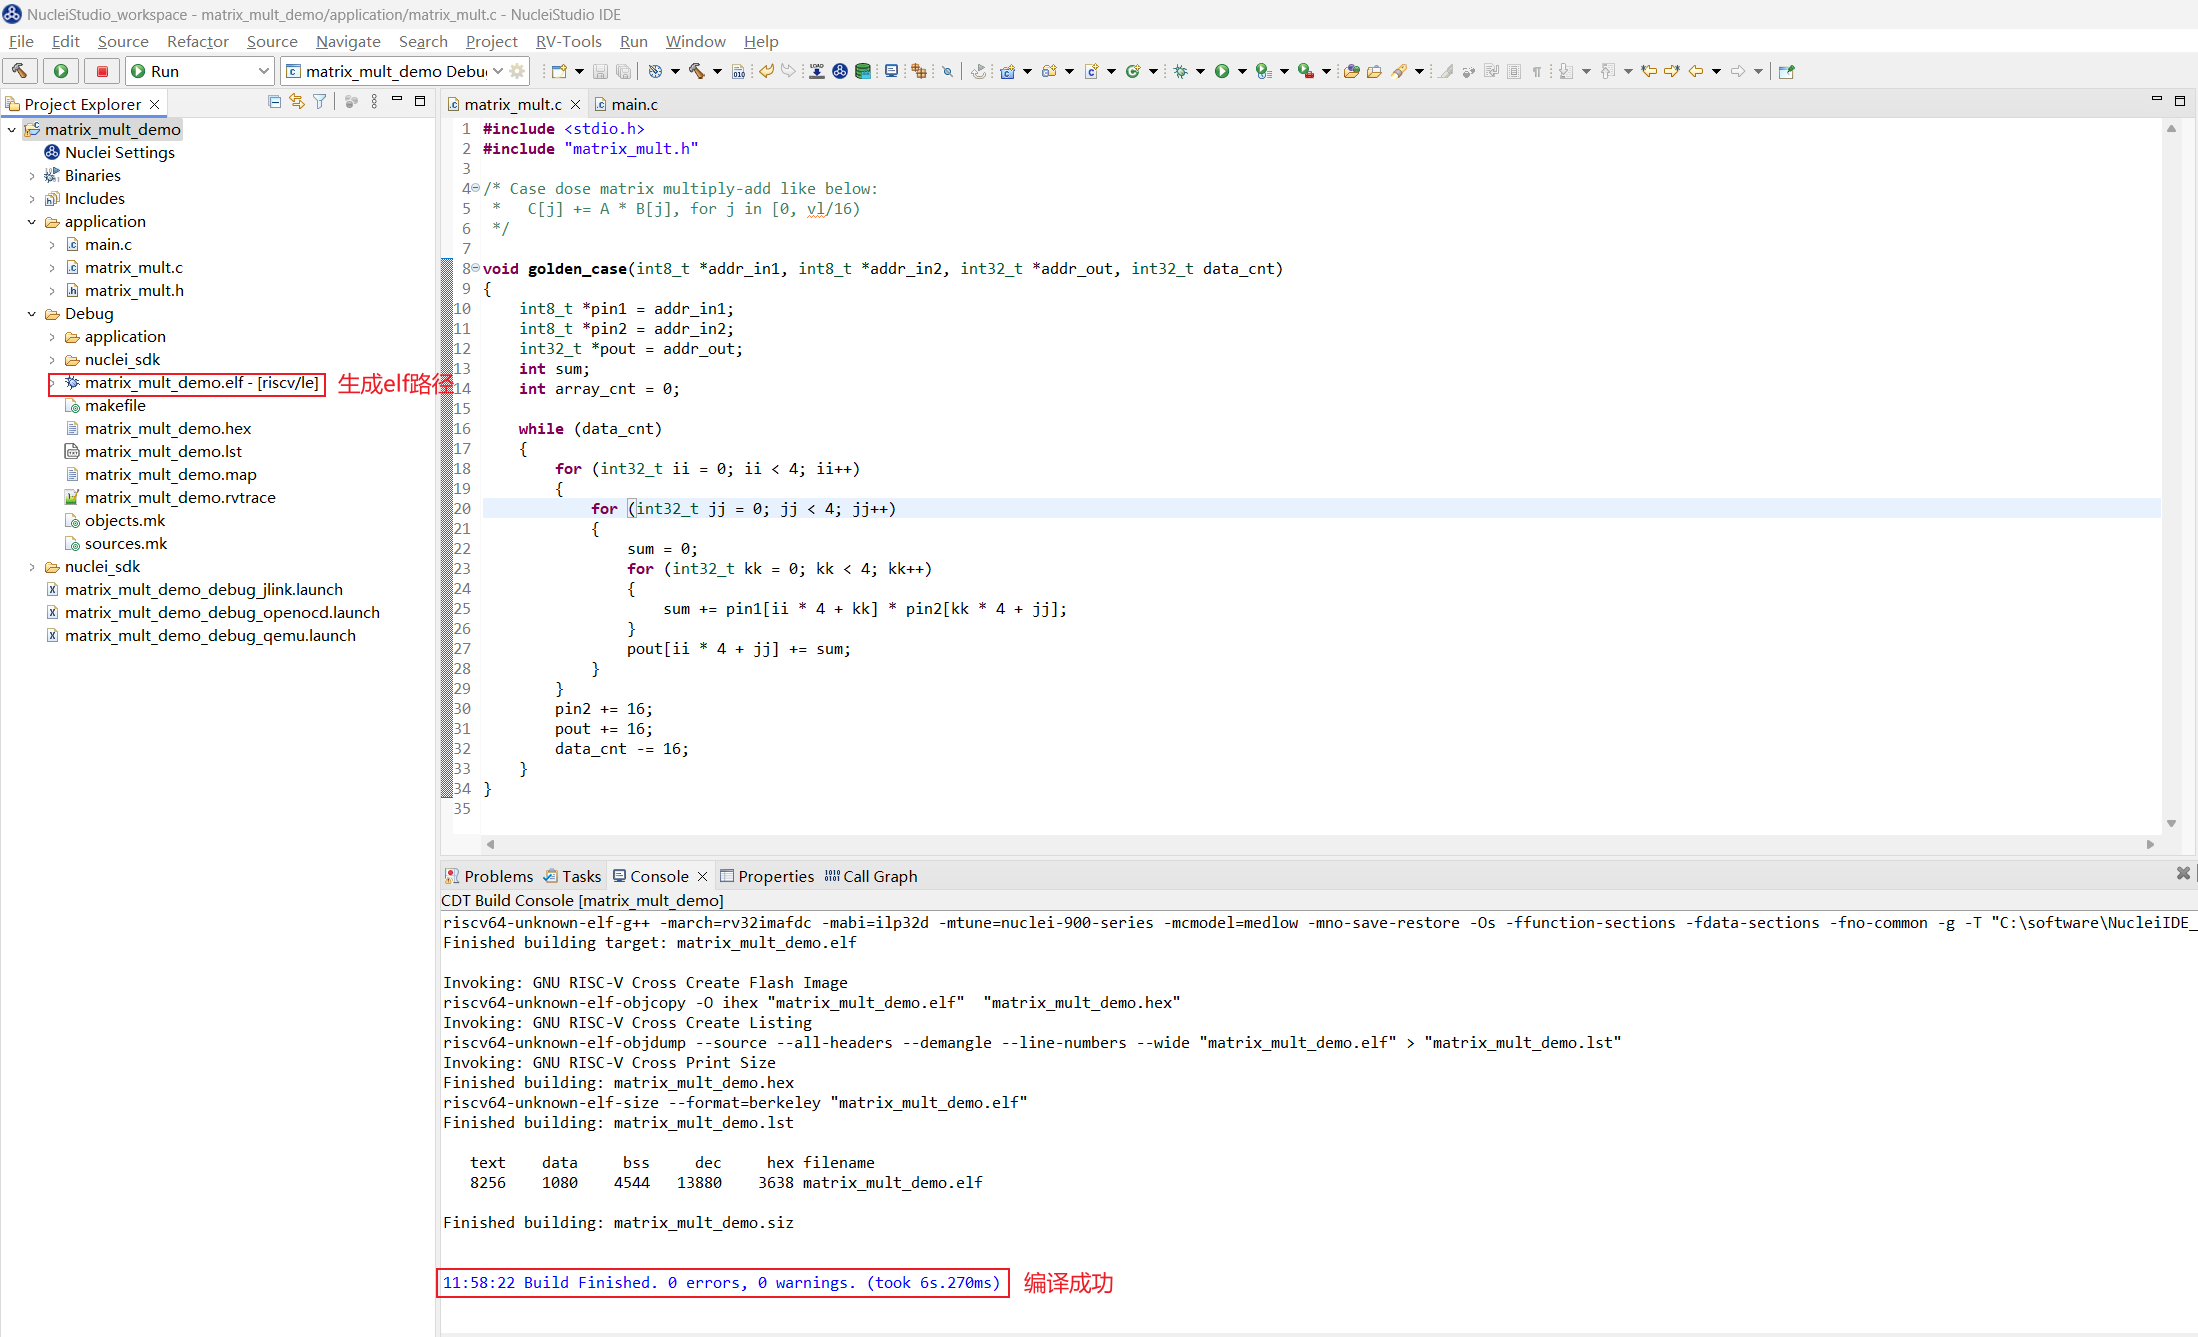Click the green Launch button on the launch bar

[61, 71]
